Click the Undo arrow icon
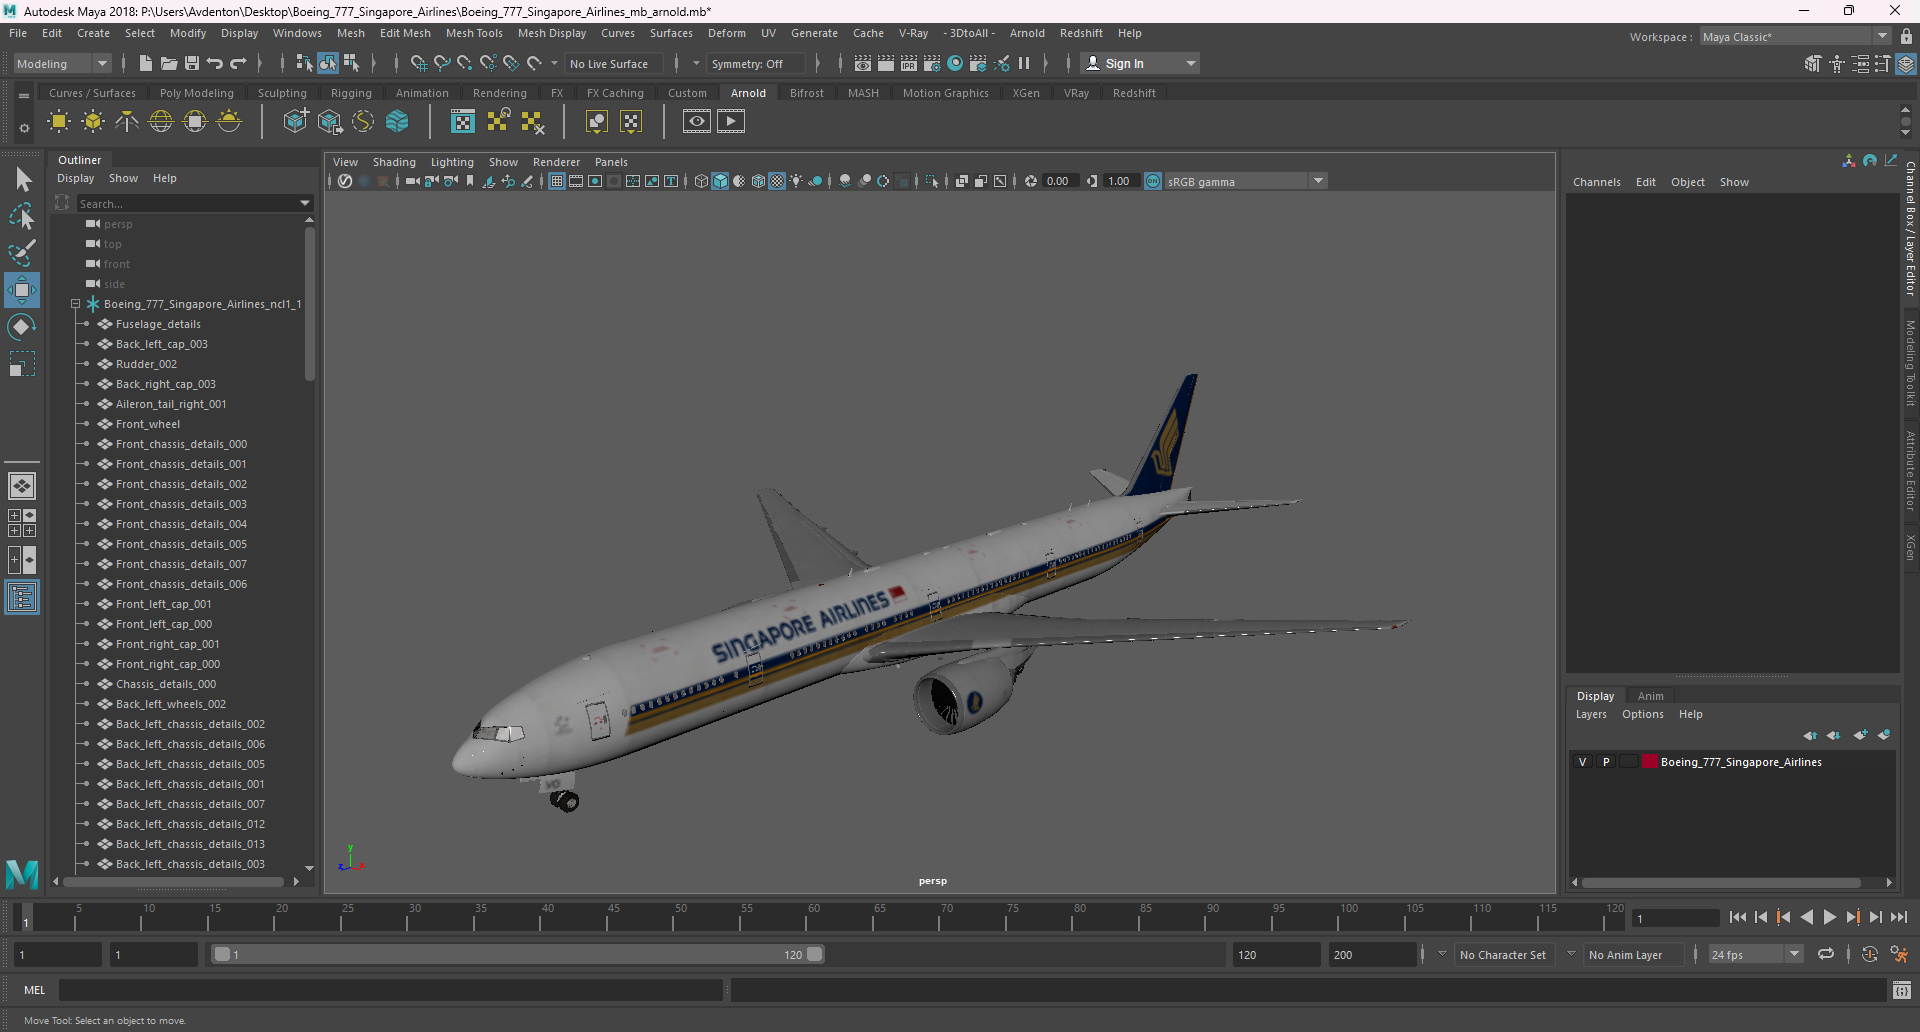The height and width of the screenshot is (1032, 1920). [215, 63]
